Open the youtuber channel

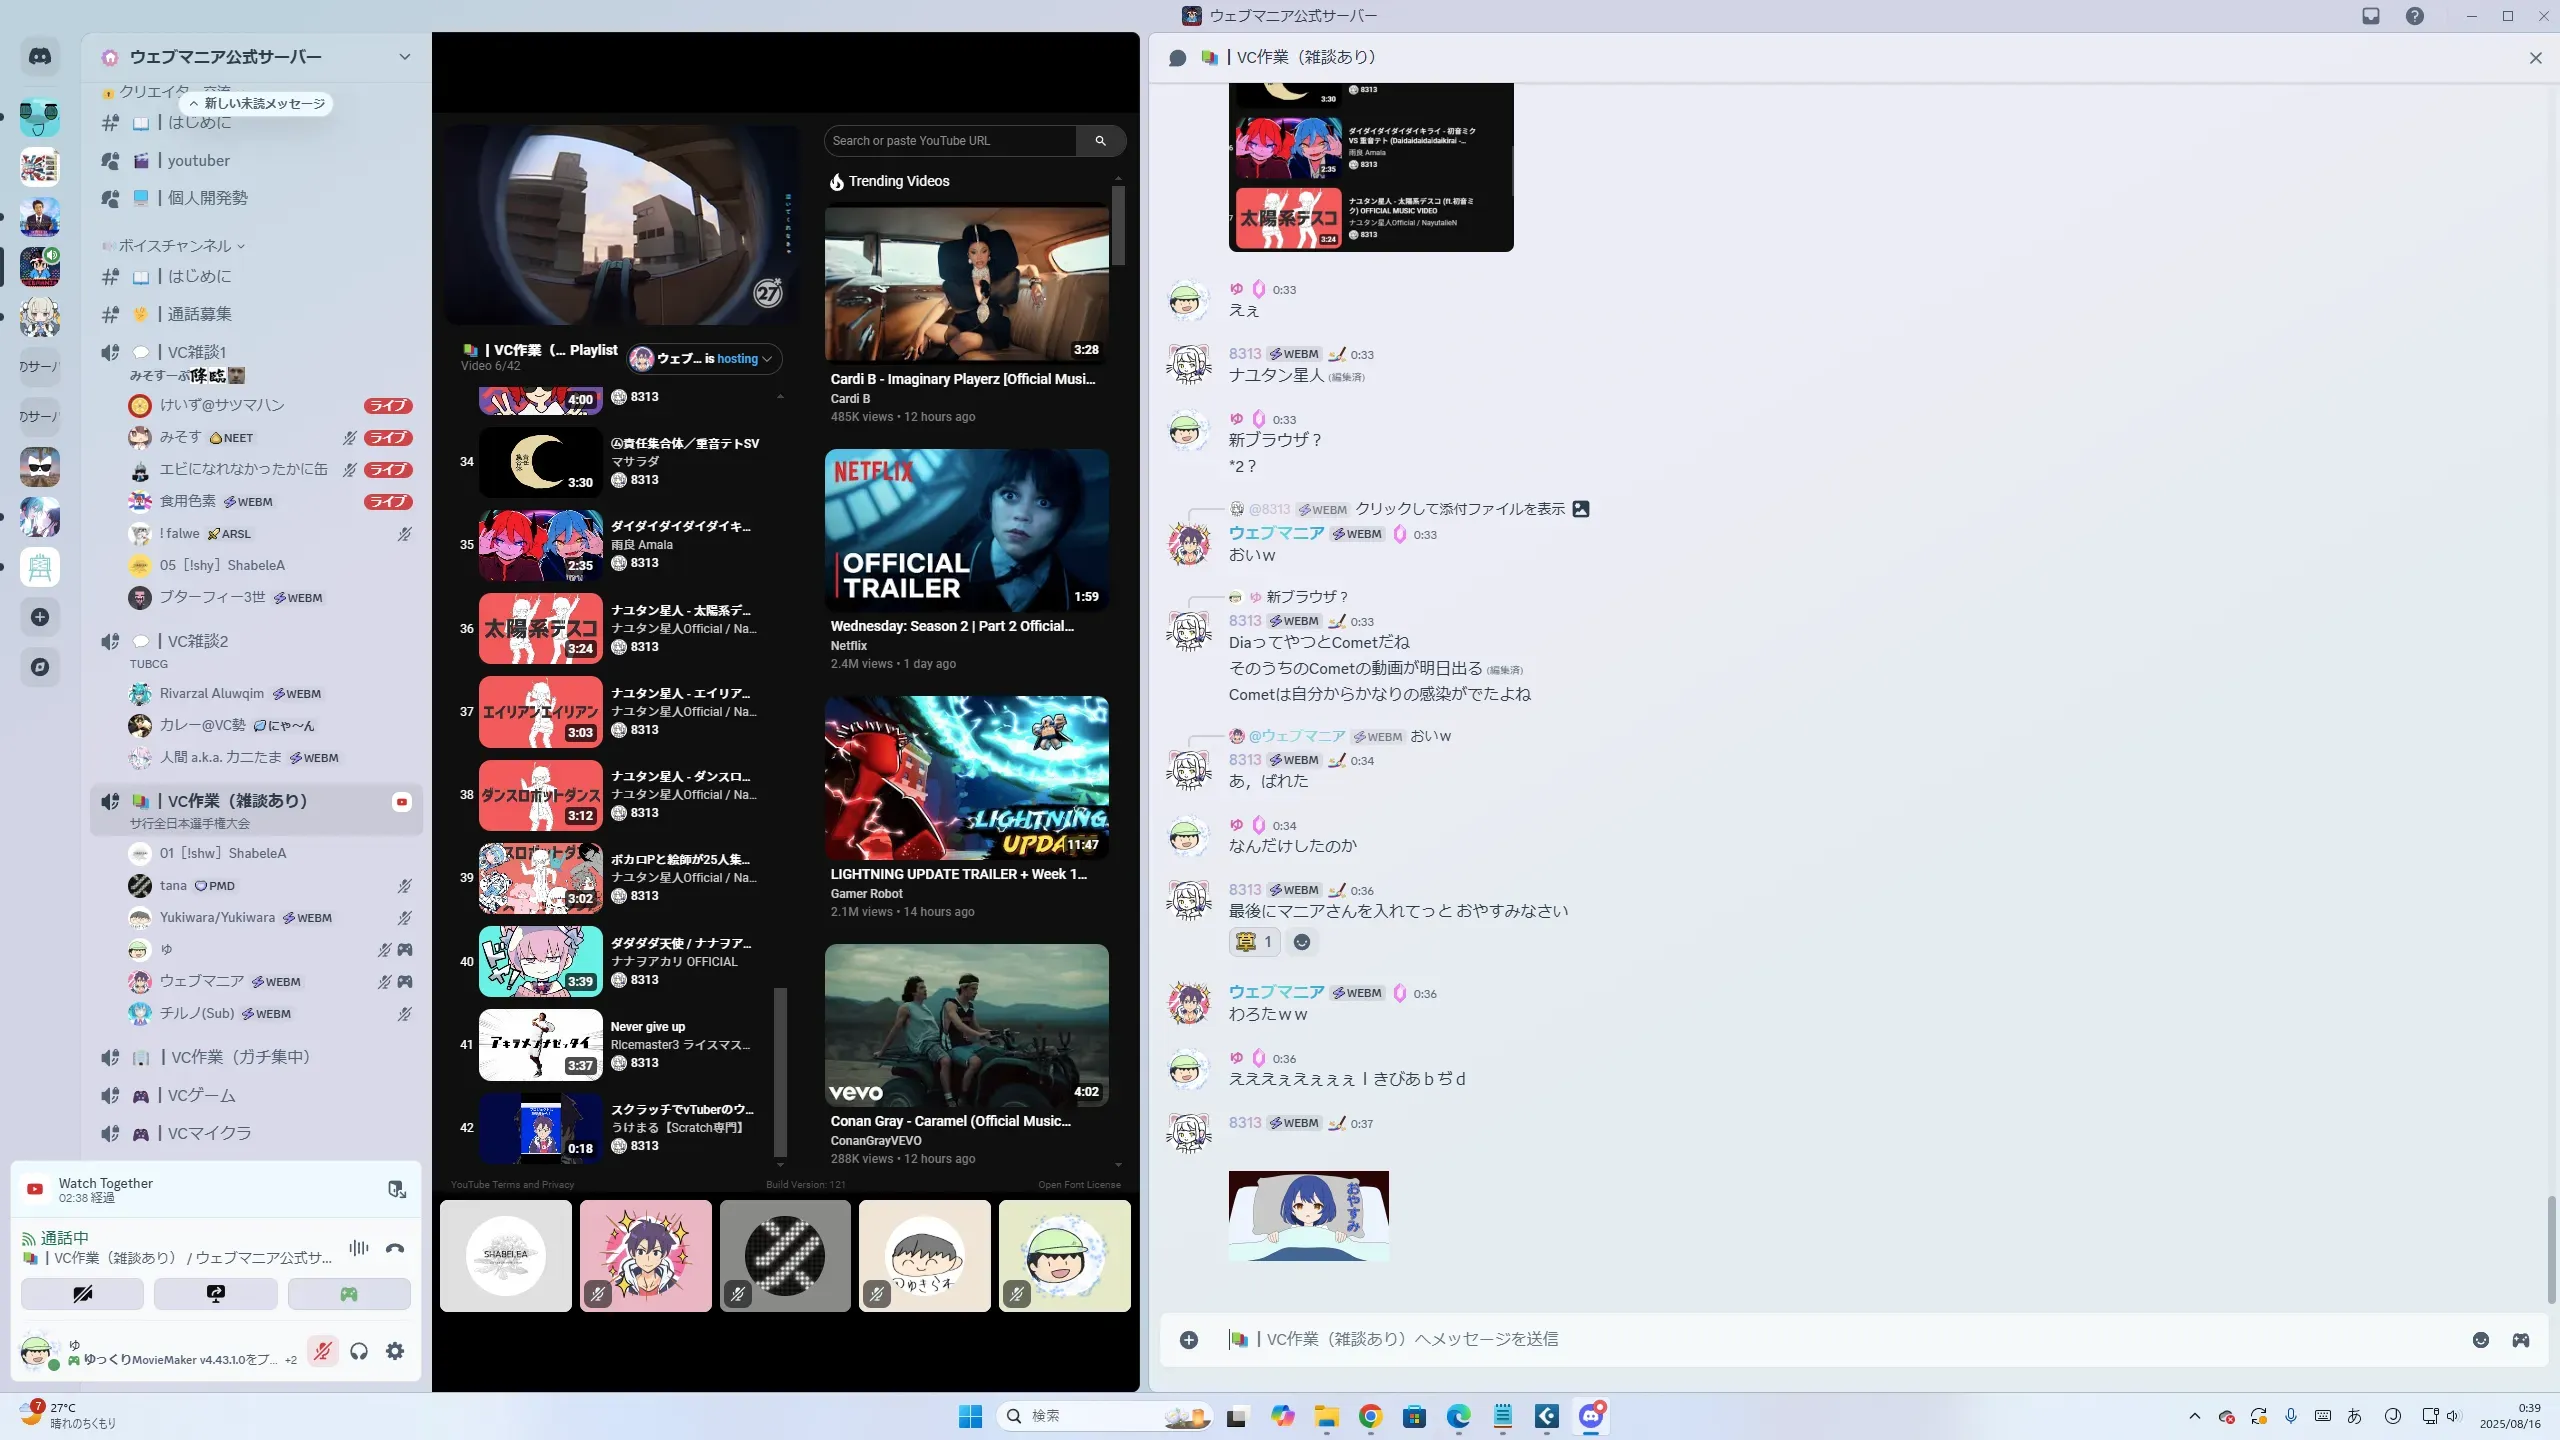tap(198, 160)
